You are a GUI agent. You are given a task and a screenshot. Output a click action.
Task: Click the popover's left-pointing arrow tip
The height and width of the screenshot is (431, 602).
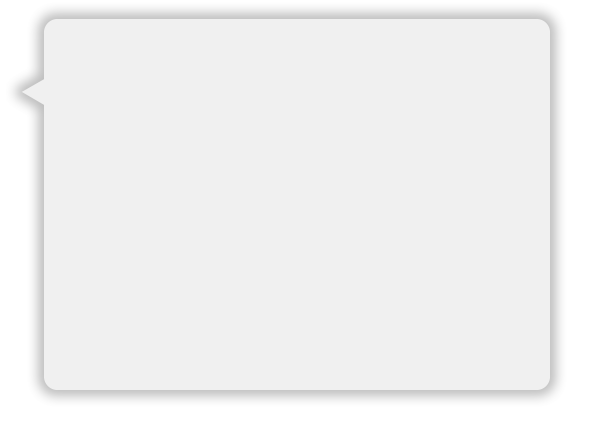coord(32,92)
